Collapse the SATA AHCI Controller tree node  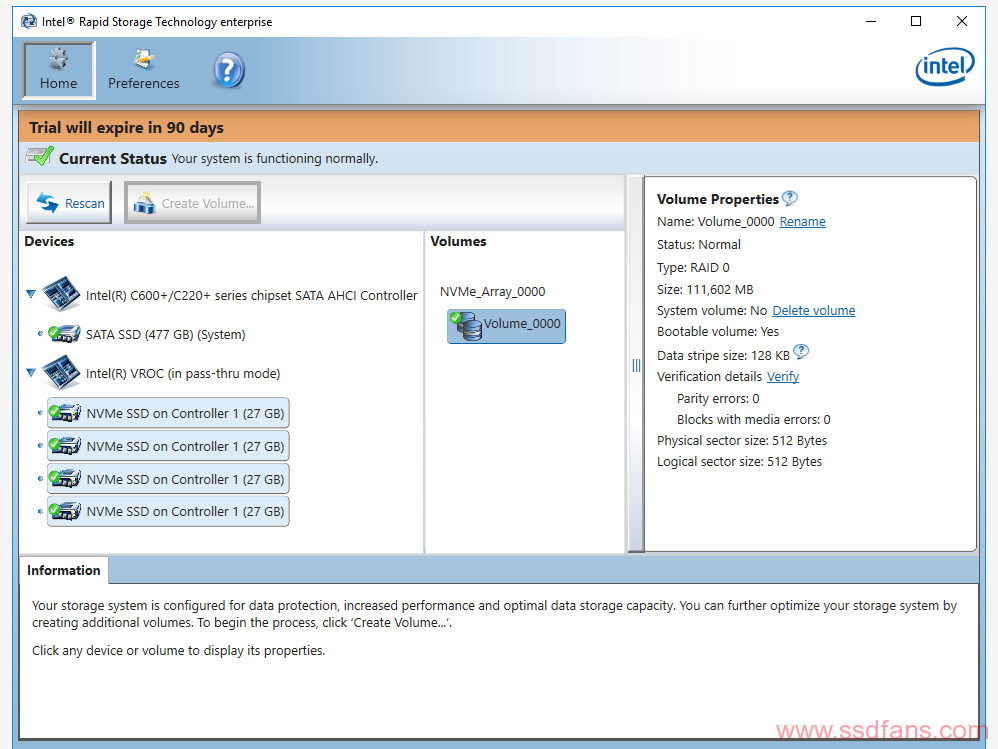point(31,294)
